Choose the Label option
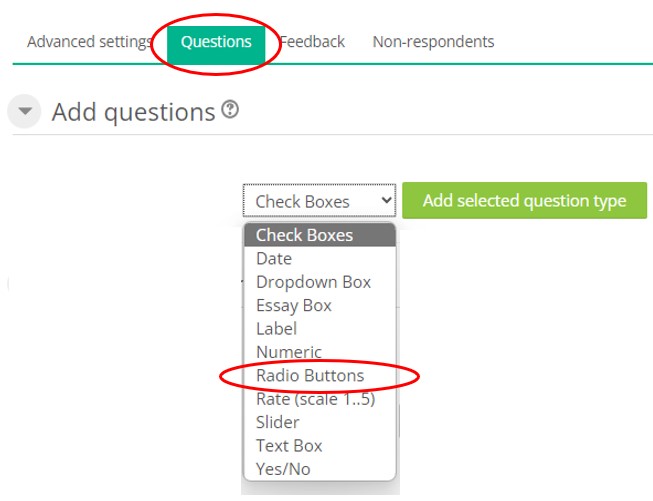 point(276,328)
